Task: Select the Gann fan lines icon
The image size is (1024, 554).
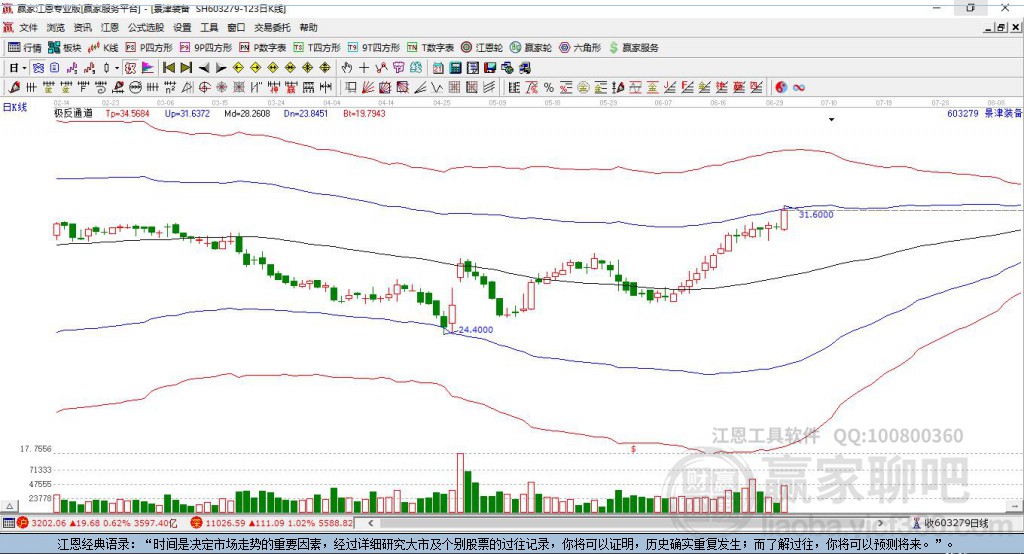Action: (x=368, y=87)
